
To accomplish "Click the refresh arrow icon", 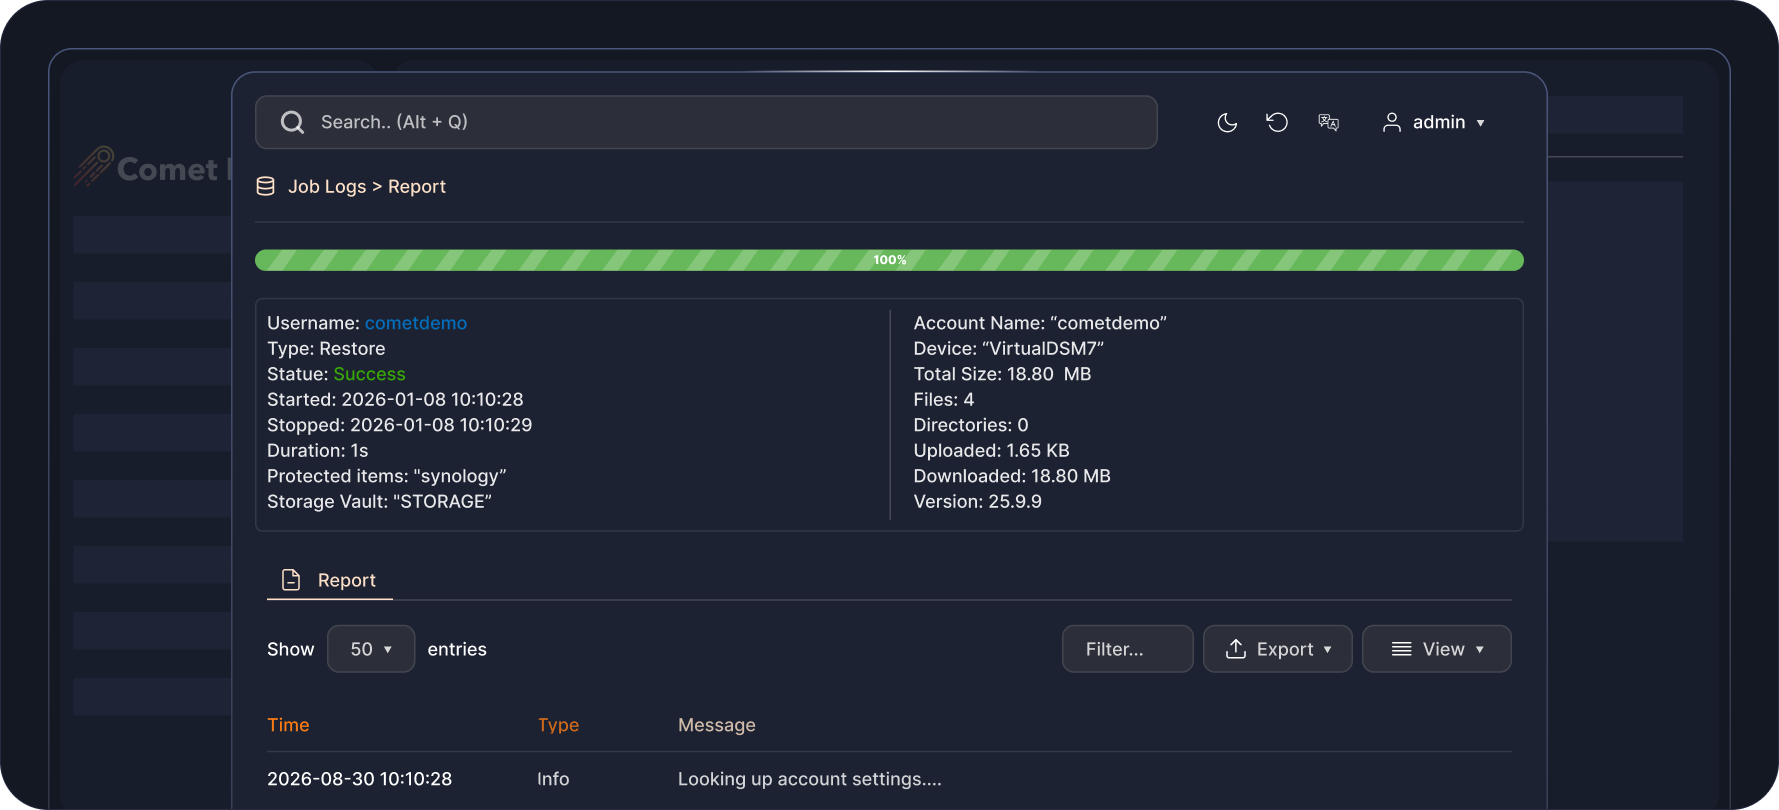I will pos(1277,122).
